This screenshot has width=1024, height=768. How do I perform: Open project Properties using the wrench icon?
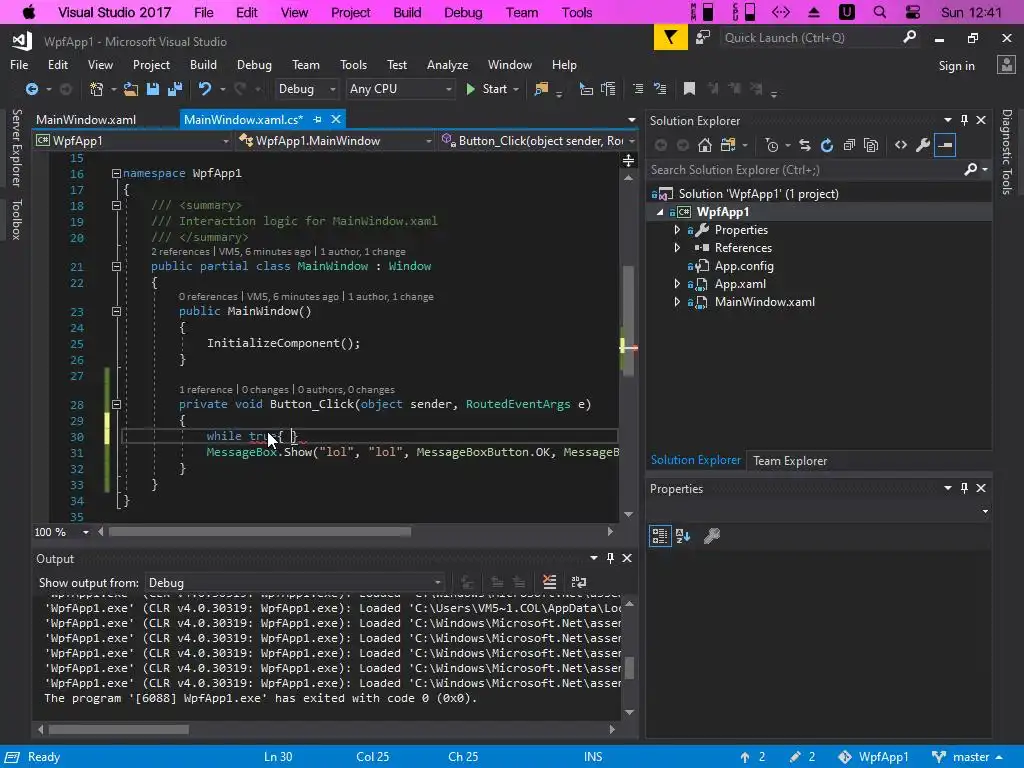[923, 145]
